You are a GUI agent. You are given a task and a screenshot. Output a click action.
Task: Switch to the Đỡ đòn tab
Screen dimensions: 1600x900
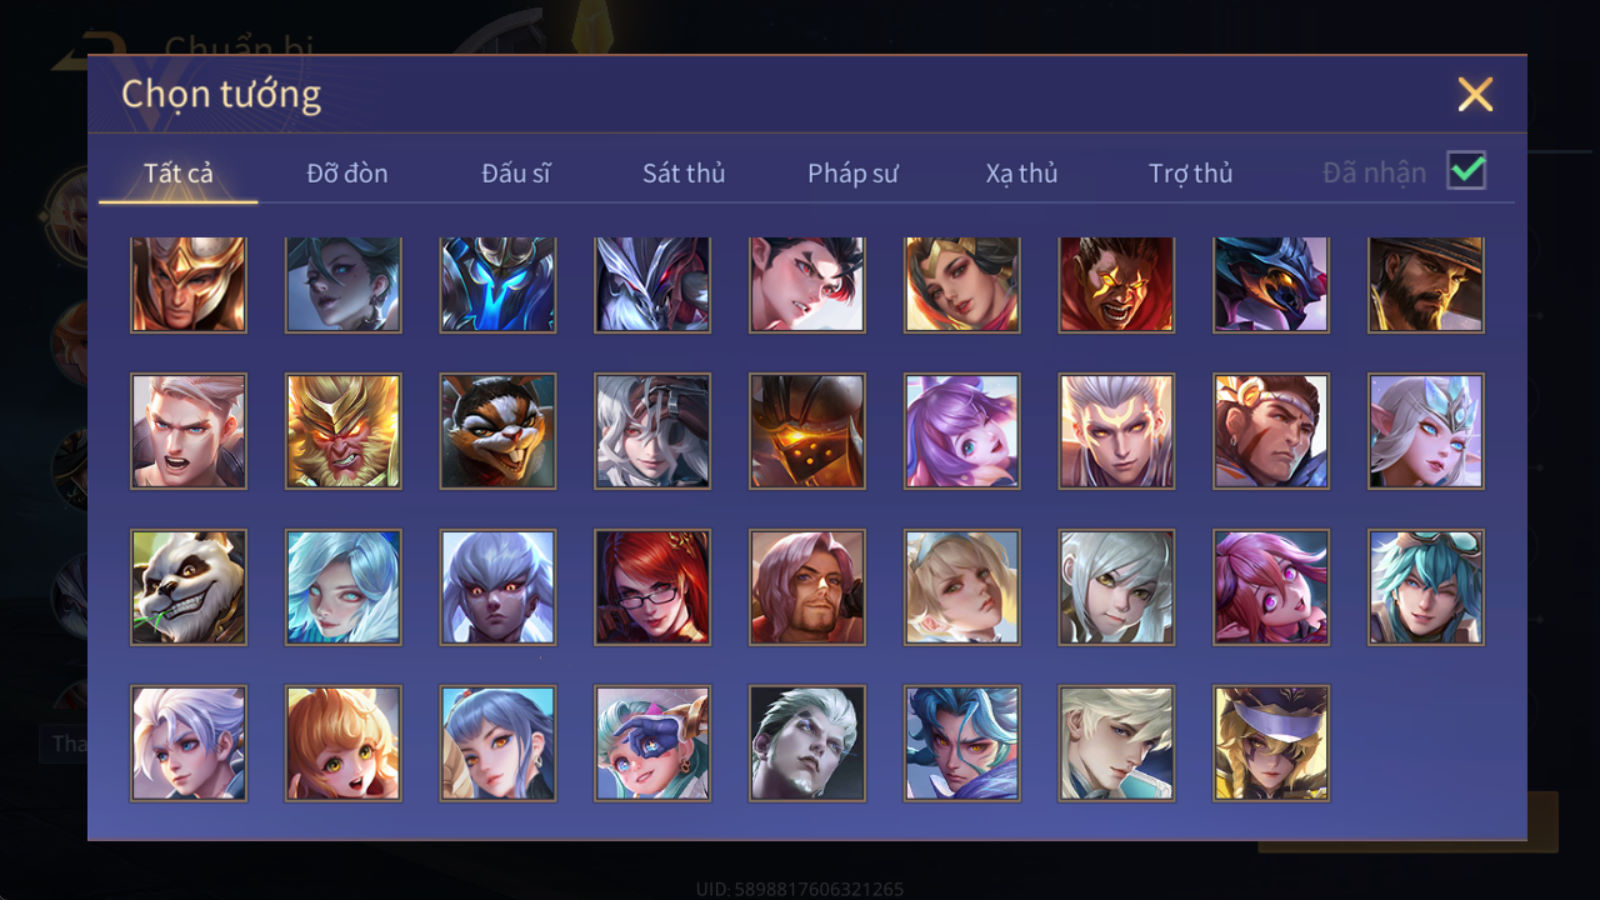[347, 173]
